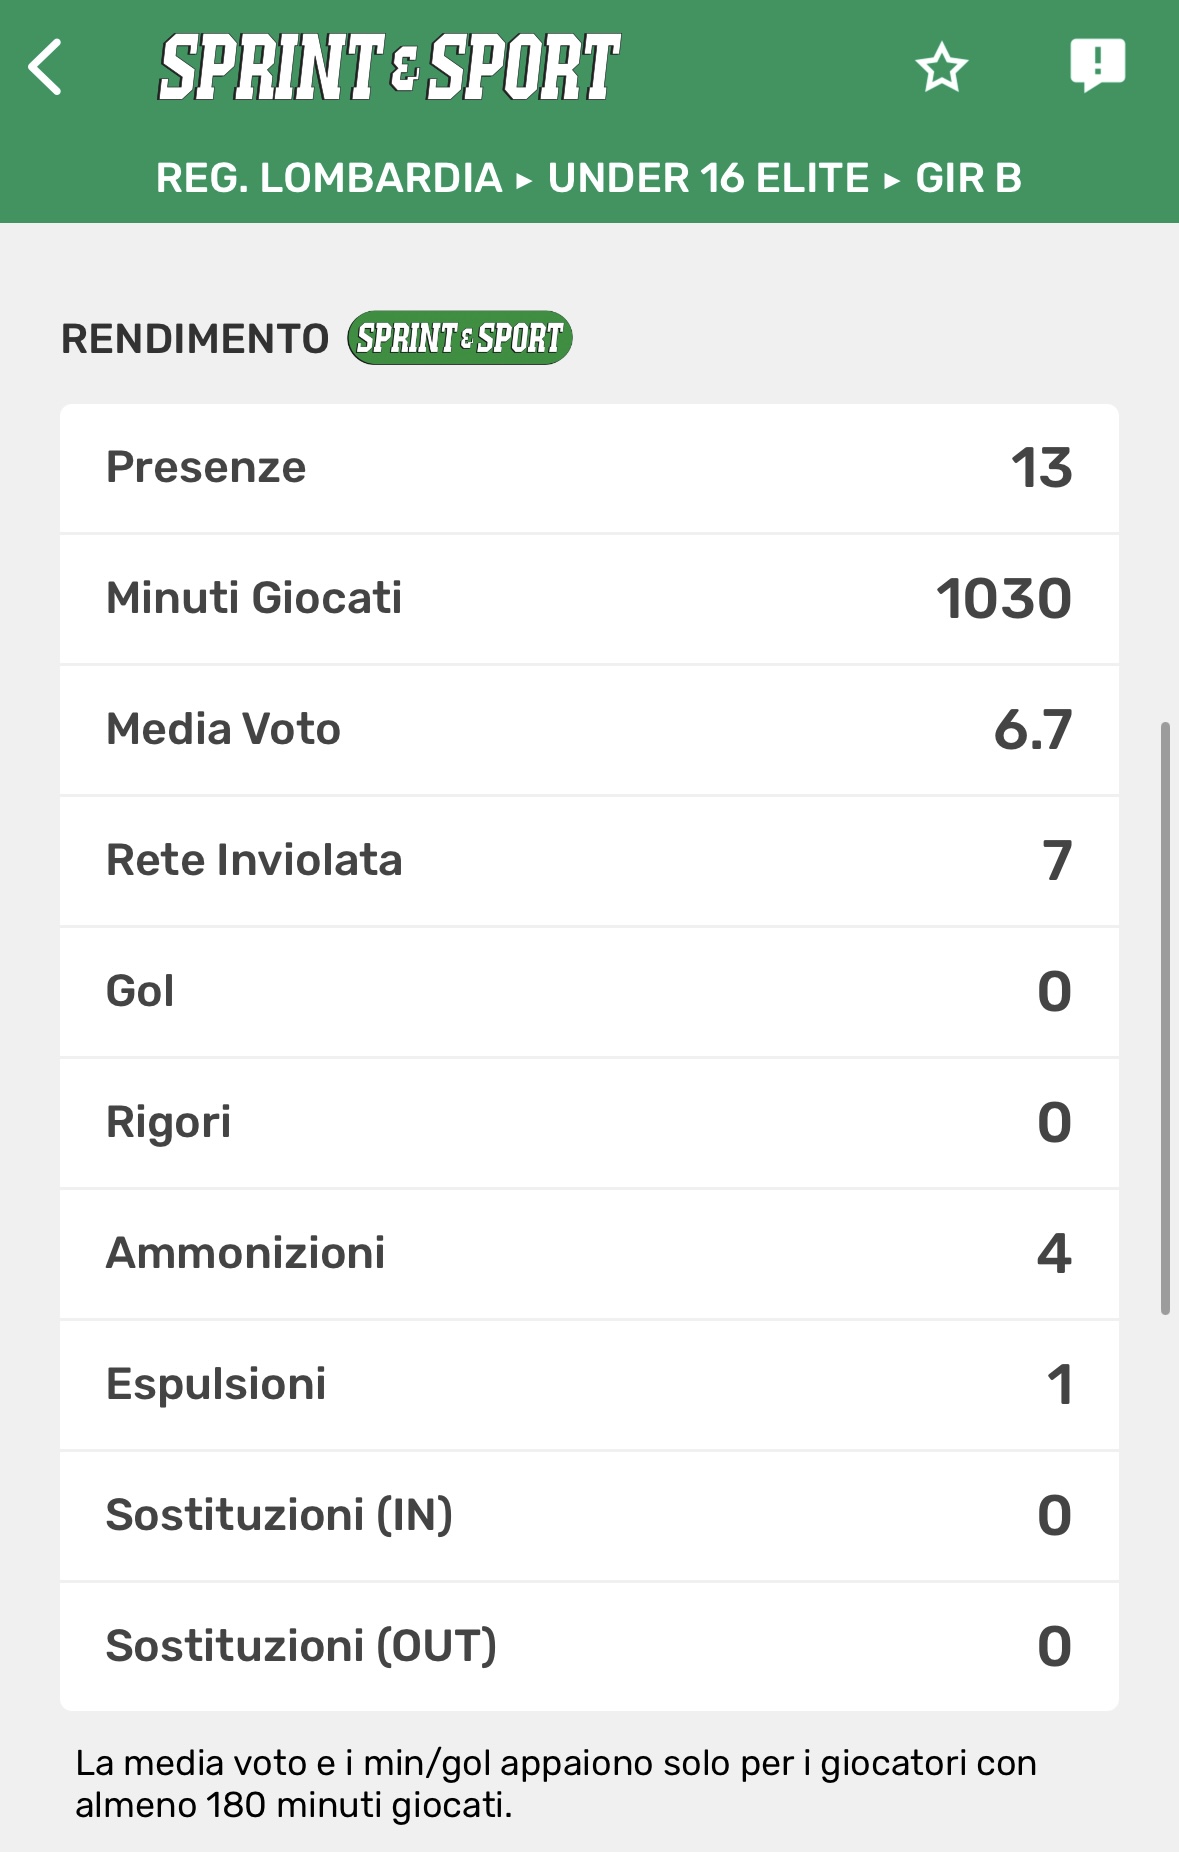Screen dimensions: 1179x1852
Task: Tap the green Sprint & Sport badge
Action: click(x=460, y=338)
